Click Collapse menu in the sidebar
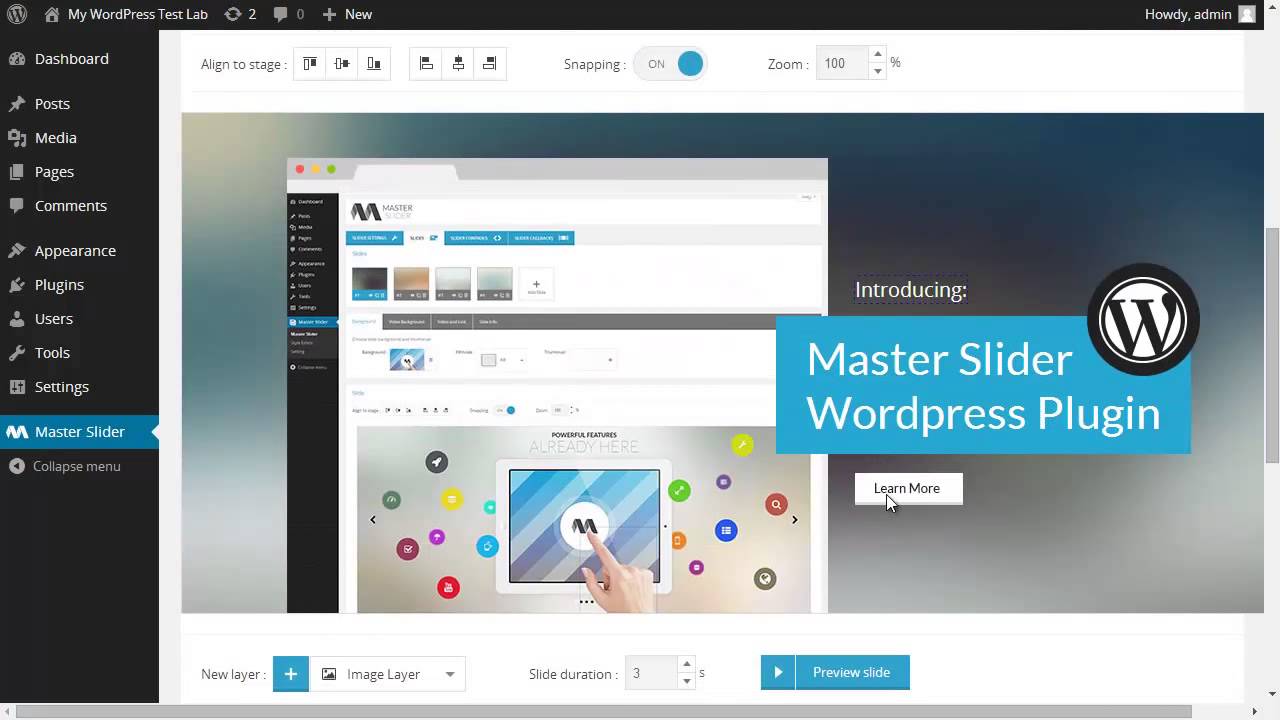The width and height of the screenshot is (1280, 720). [x=76, y=466]
